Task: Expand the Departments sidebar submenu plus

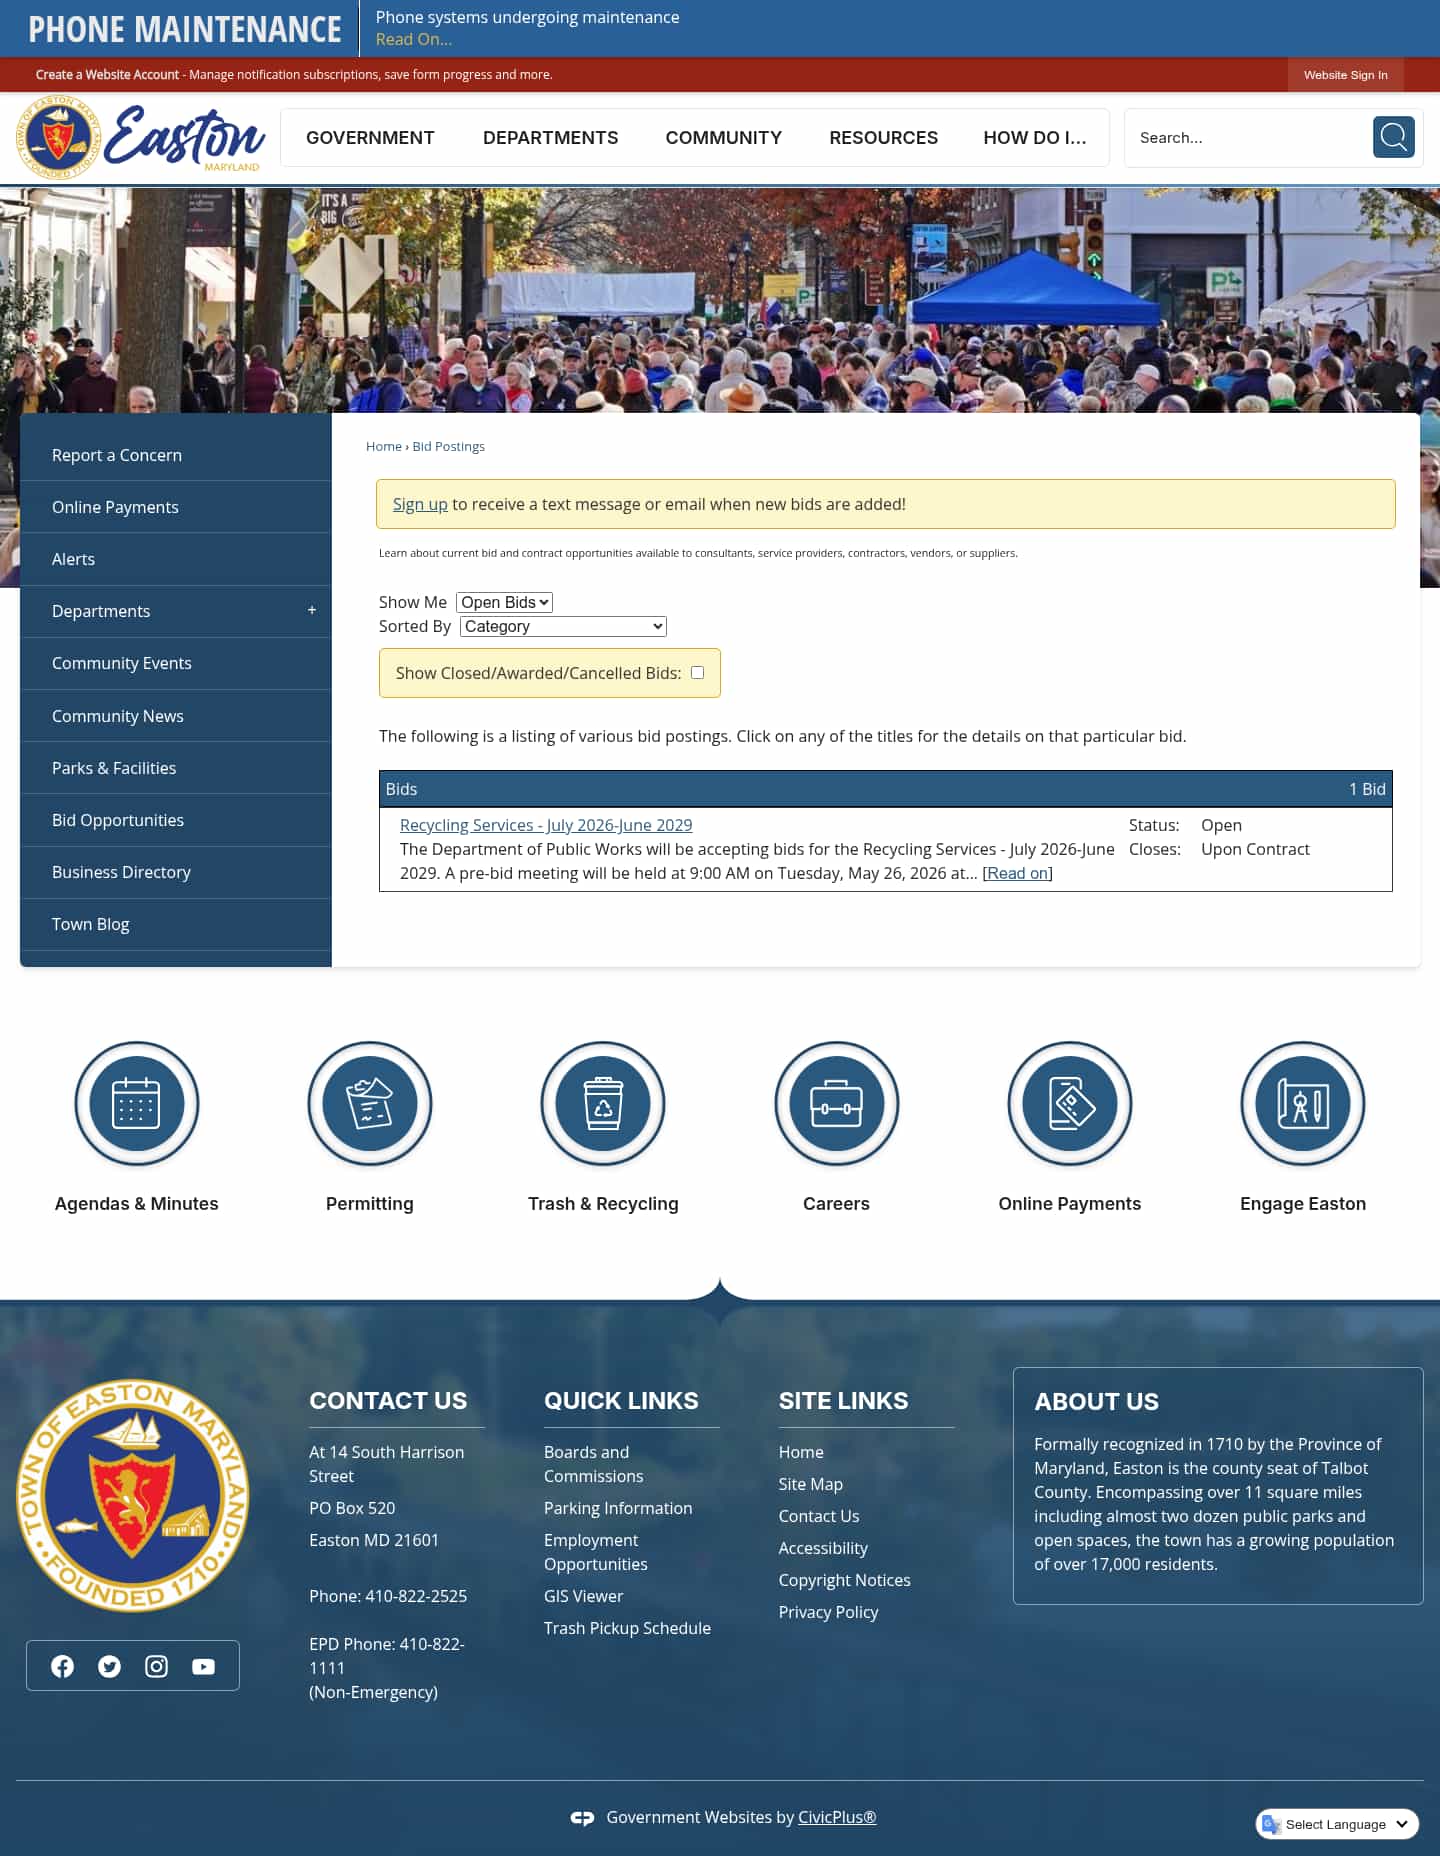Action: (312, 610)
